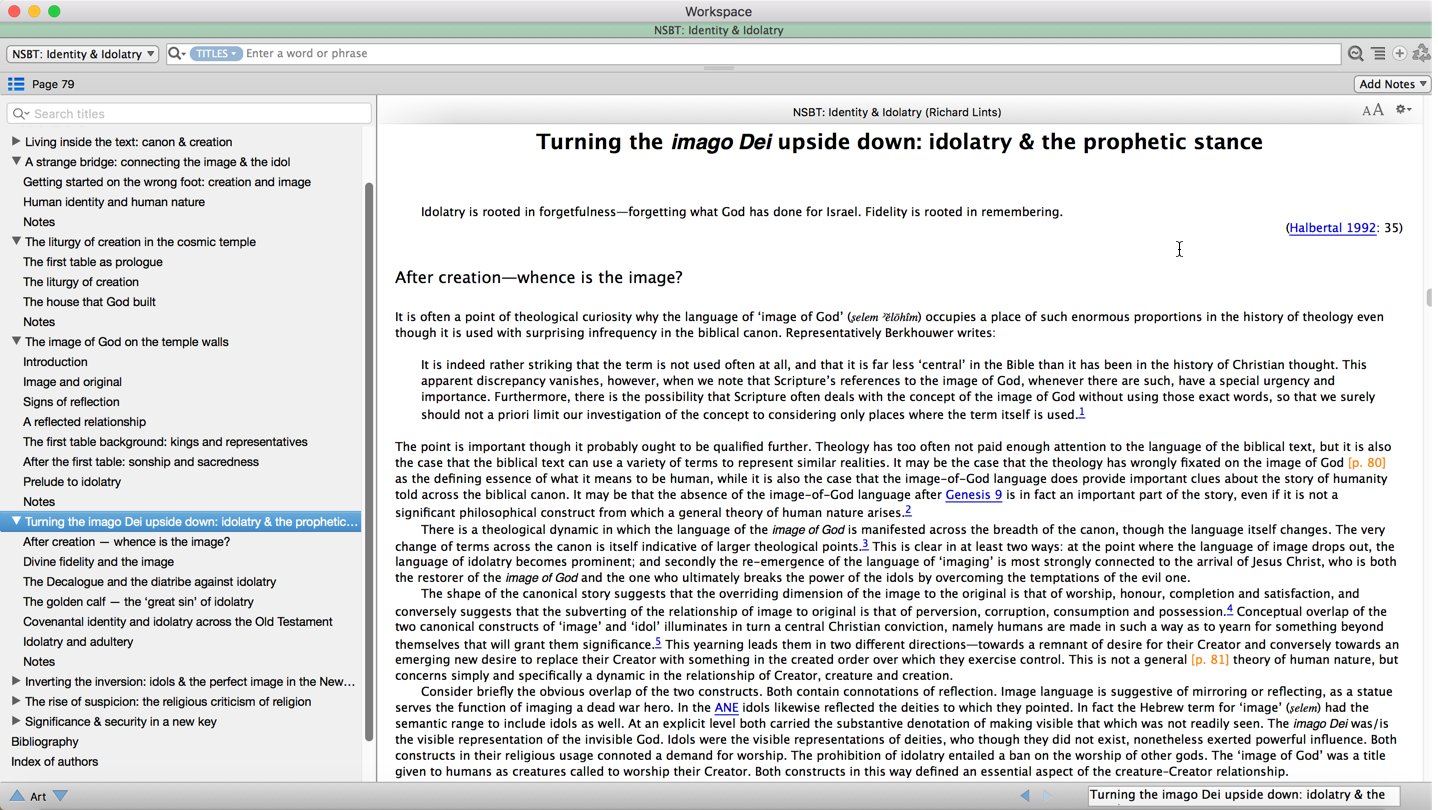Select Introduction in the contents list
1438x810 pixels.
[55, 362]
